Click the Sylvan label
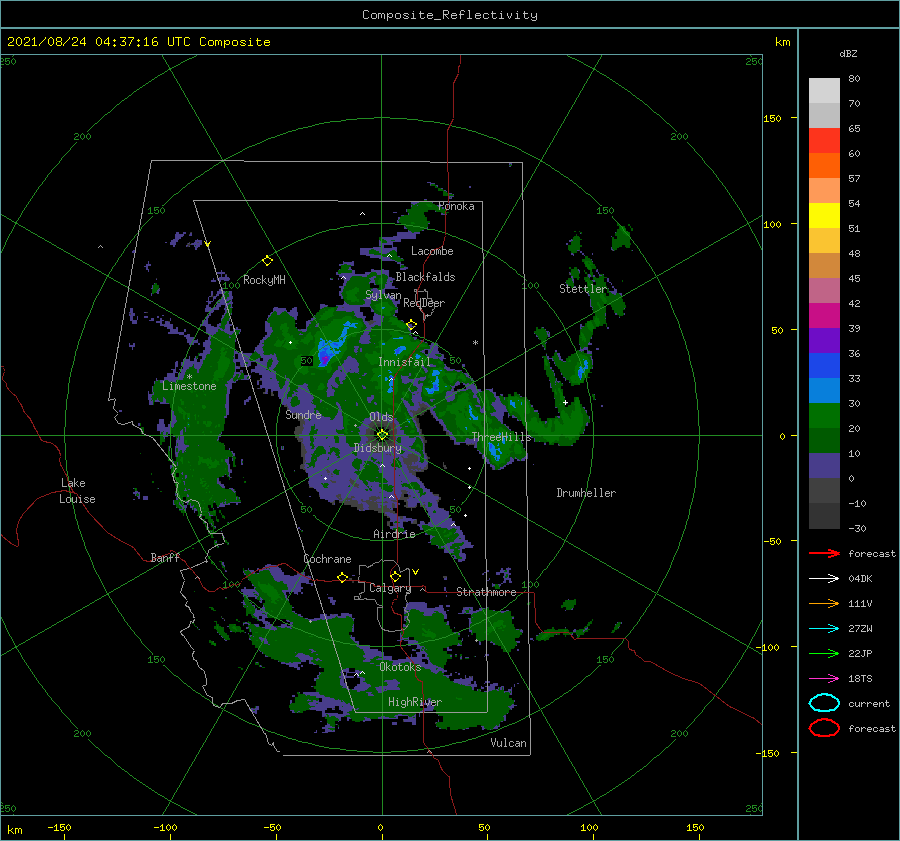Viewport: 900px width, 841px height. click(x=383, y=296)
